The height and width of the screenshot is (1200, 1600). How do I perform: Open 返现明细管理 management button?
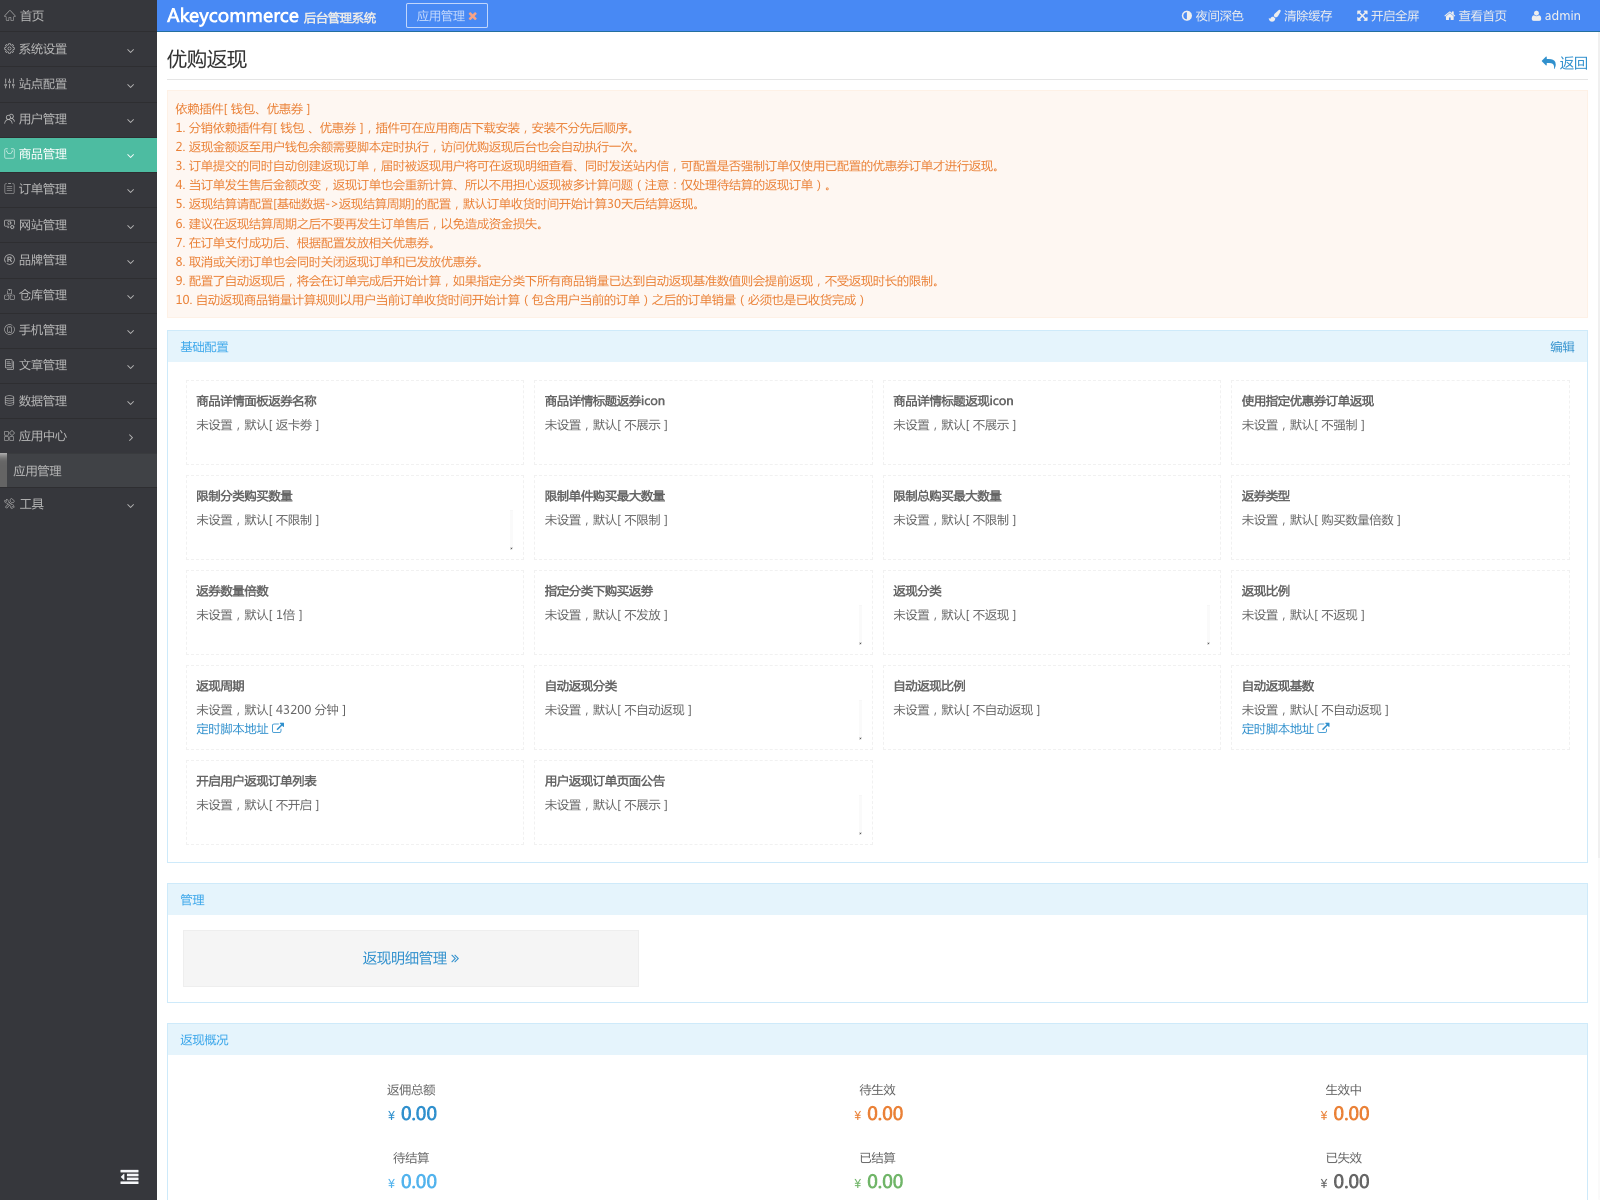coord(411,958)
